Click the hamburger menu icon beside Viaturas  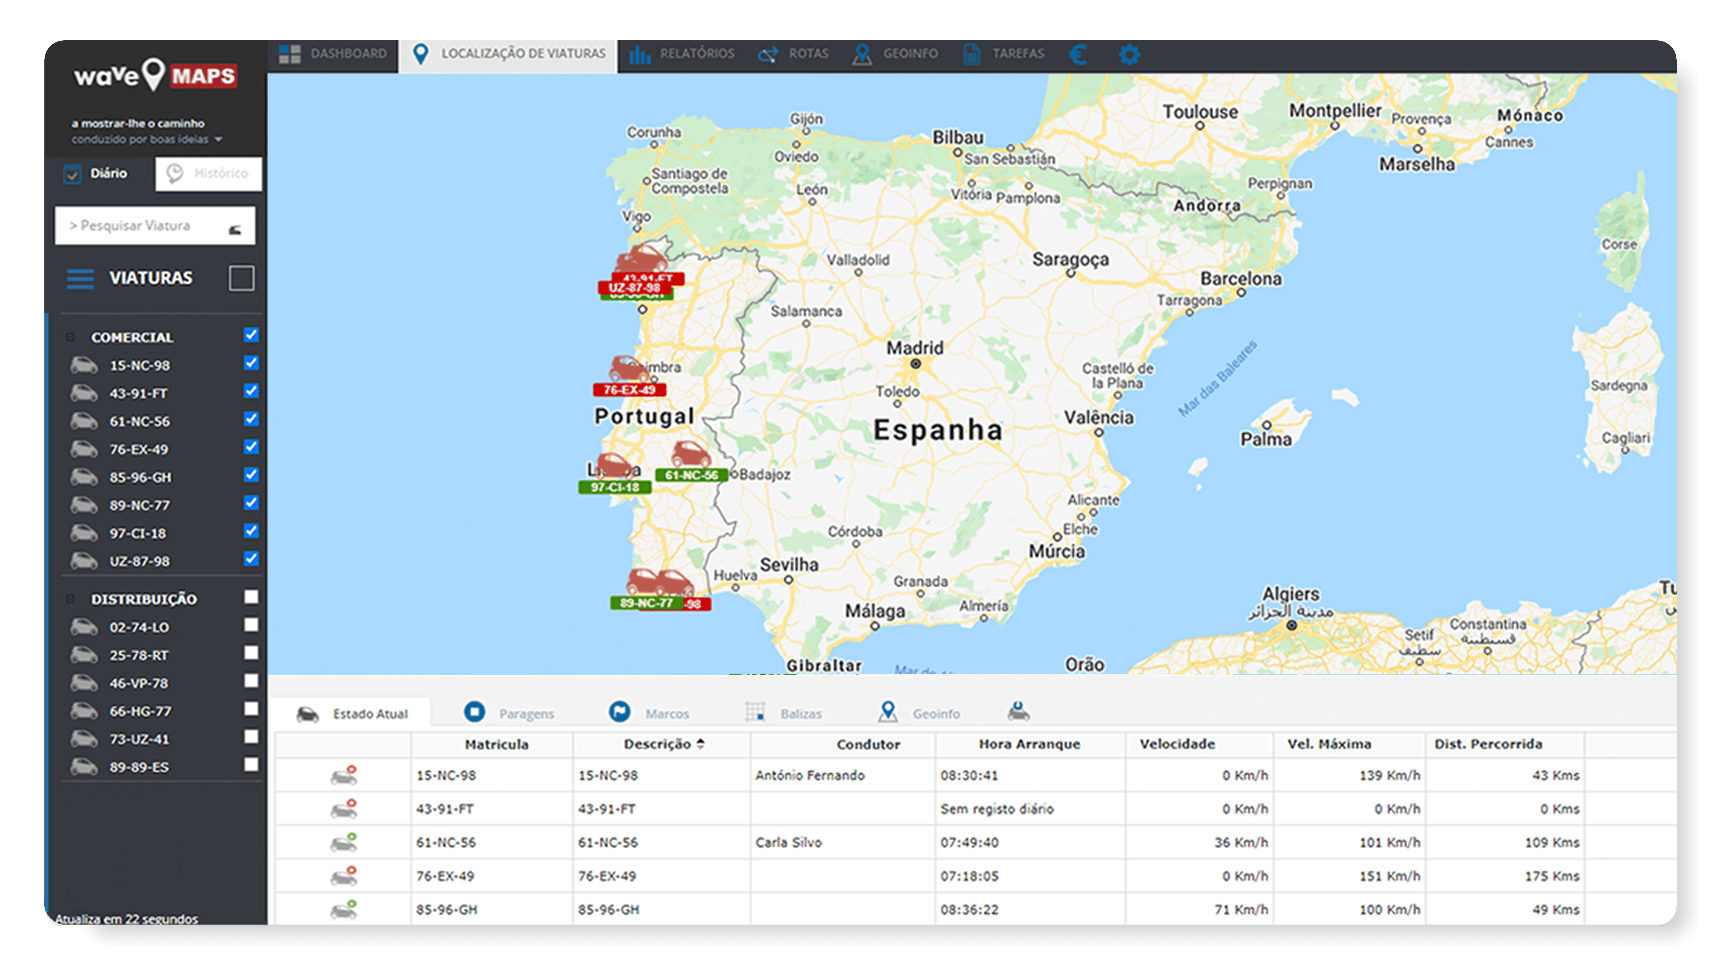[80, 278]
